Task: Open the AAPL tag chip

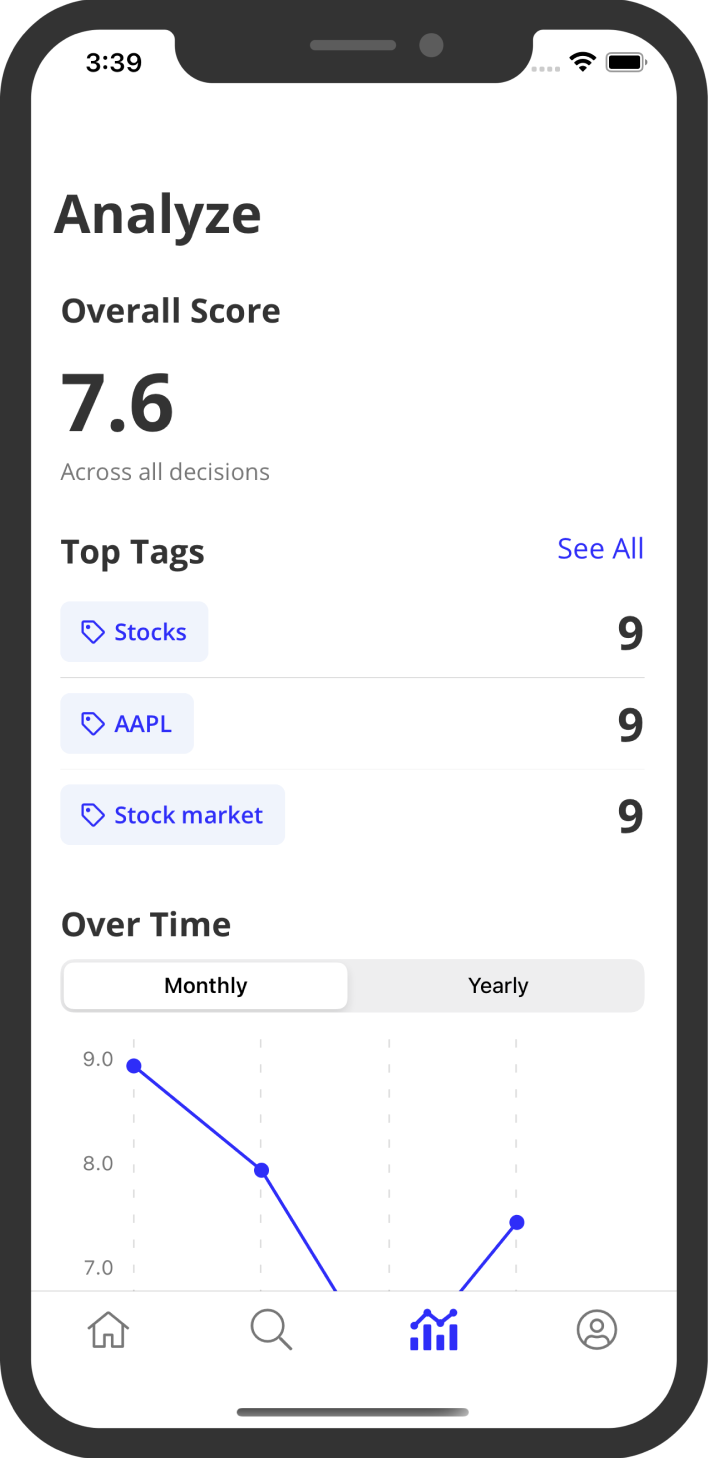Action: (127, 724)
